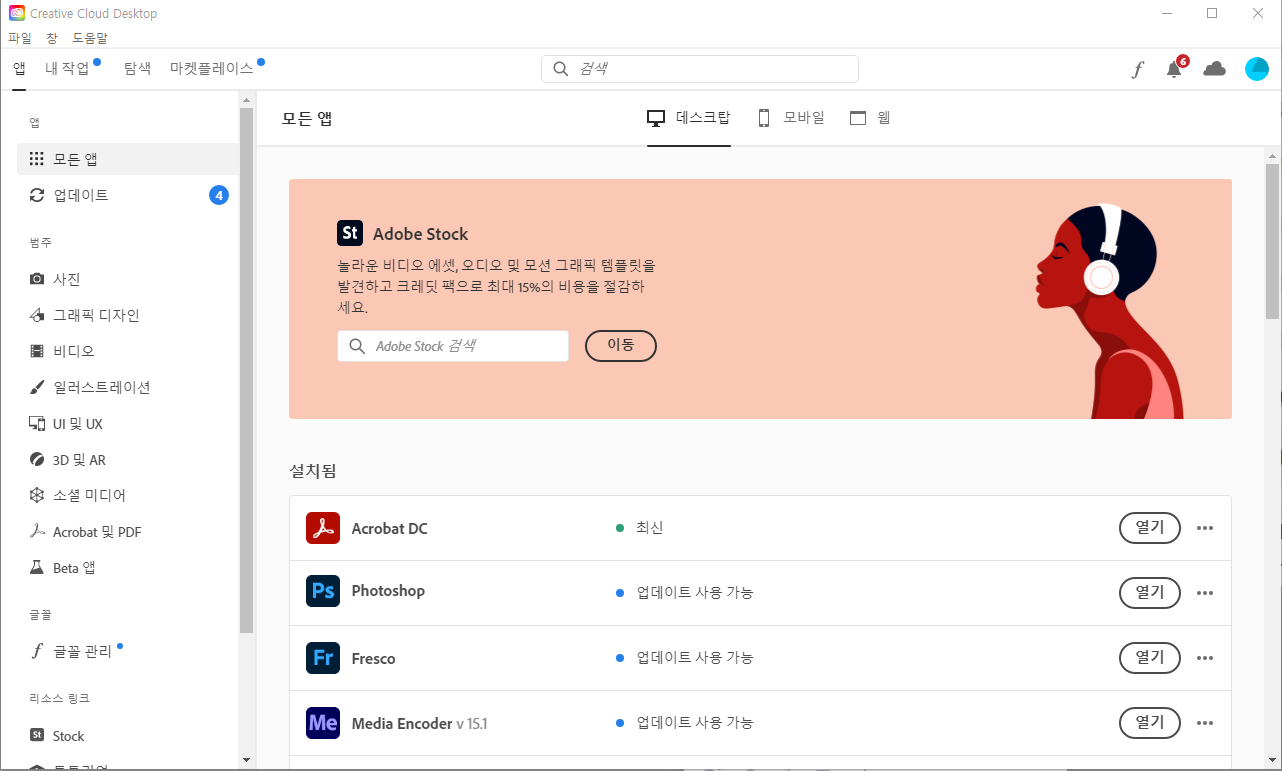Click main content scrollbar thumb
The width and height of the screenshot is (1282, 771).
pos(1272,241)
